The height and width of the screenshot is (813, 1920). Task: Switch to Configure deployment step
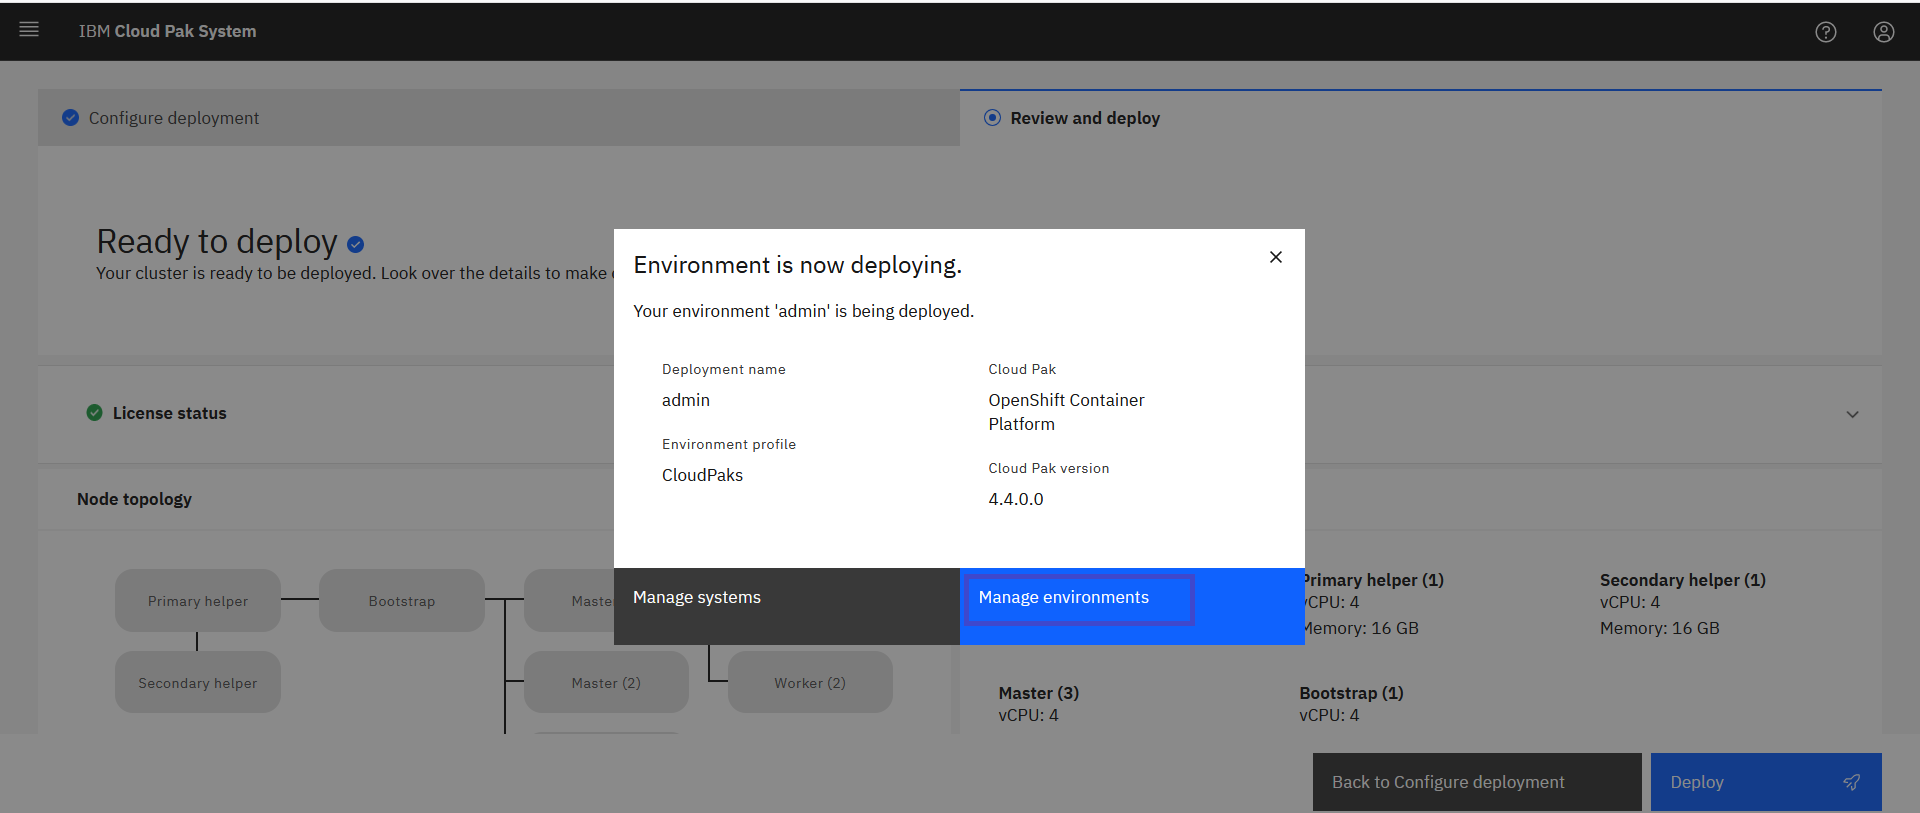coord(174,118)
